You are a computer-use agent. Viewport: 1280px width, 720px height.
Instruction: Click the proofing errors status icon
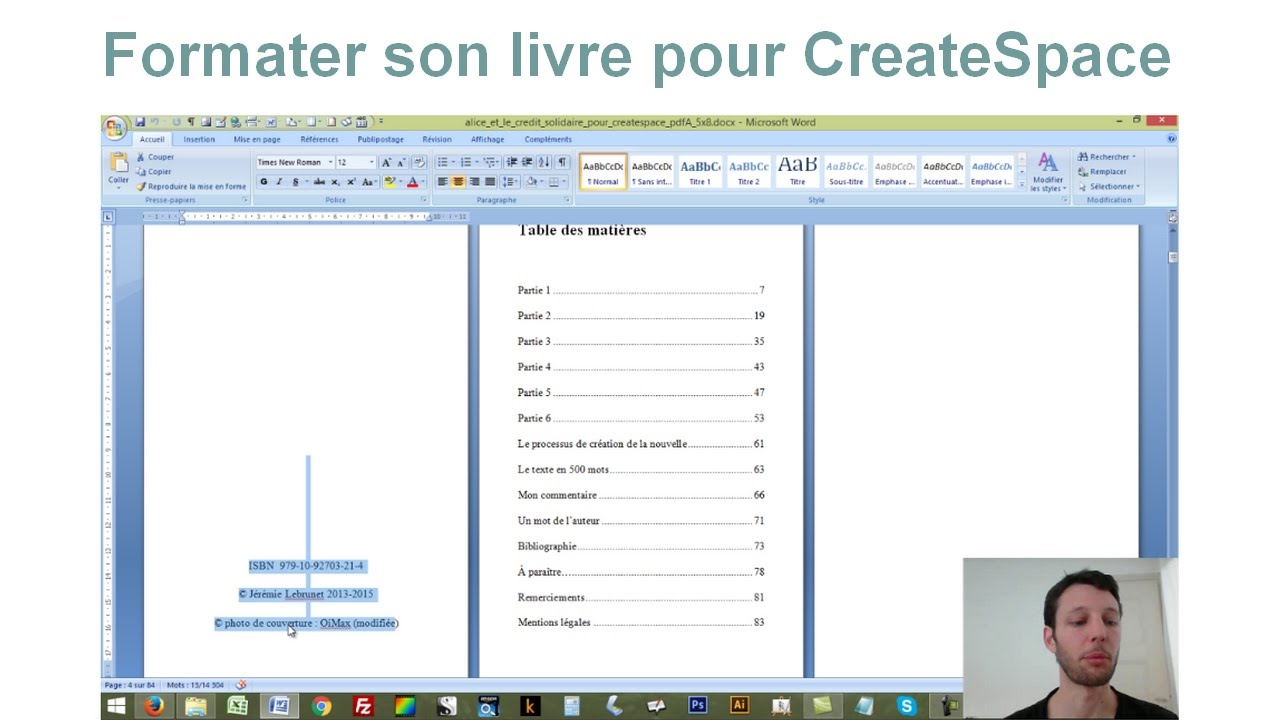(x=241, y=685)
